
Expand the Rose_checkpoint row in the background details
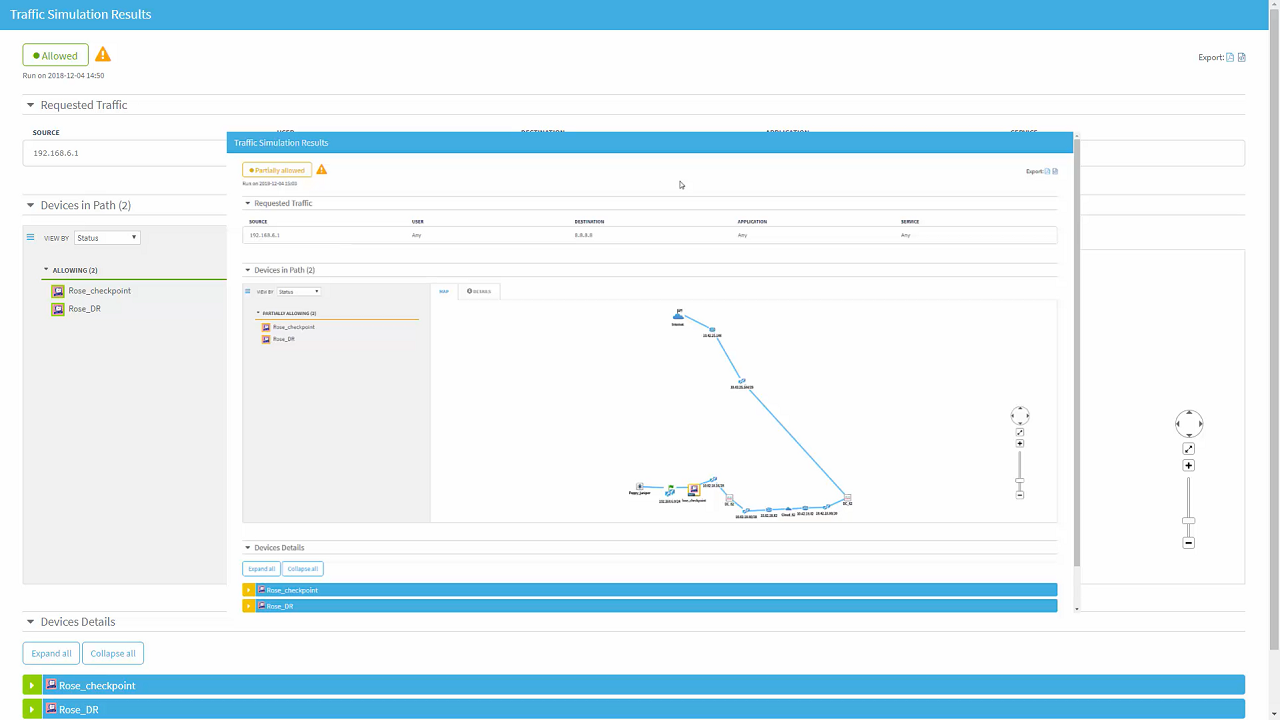tap(32, 685)
